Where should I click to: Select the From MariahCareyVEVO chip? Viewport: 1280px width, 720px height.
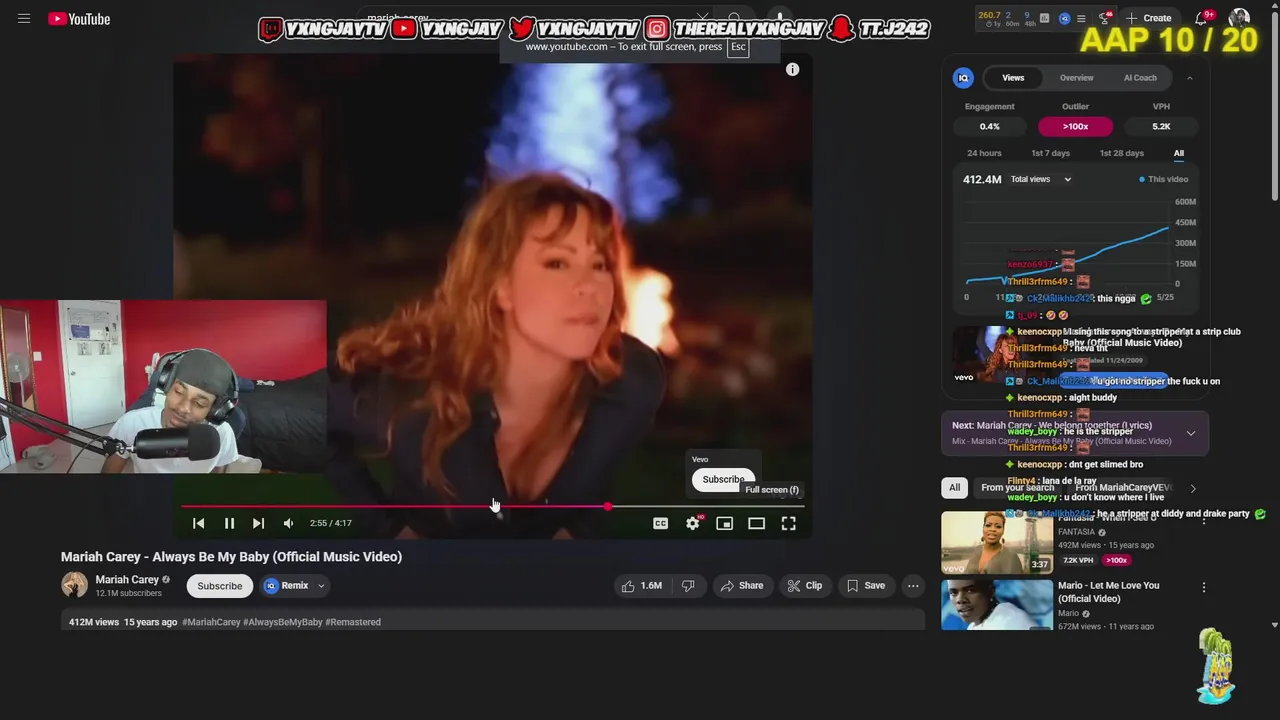click(1124, 487)
